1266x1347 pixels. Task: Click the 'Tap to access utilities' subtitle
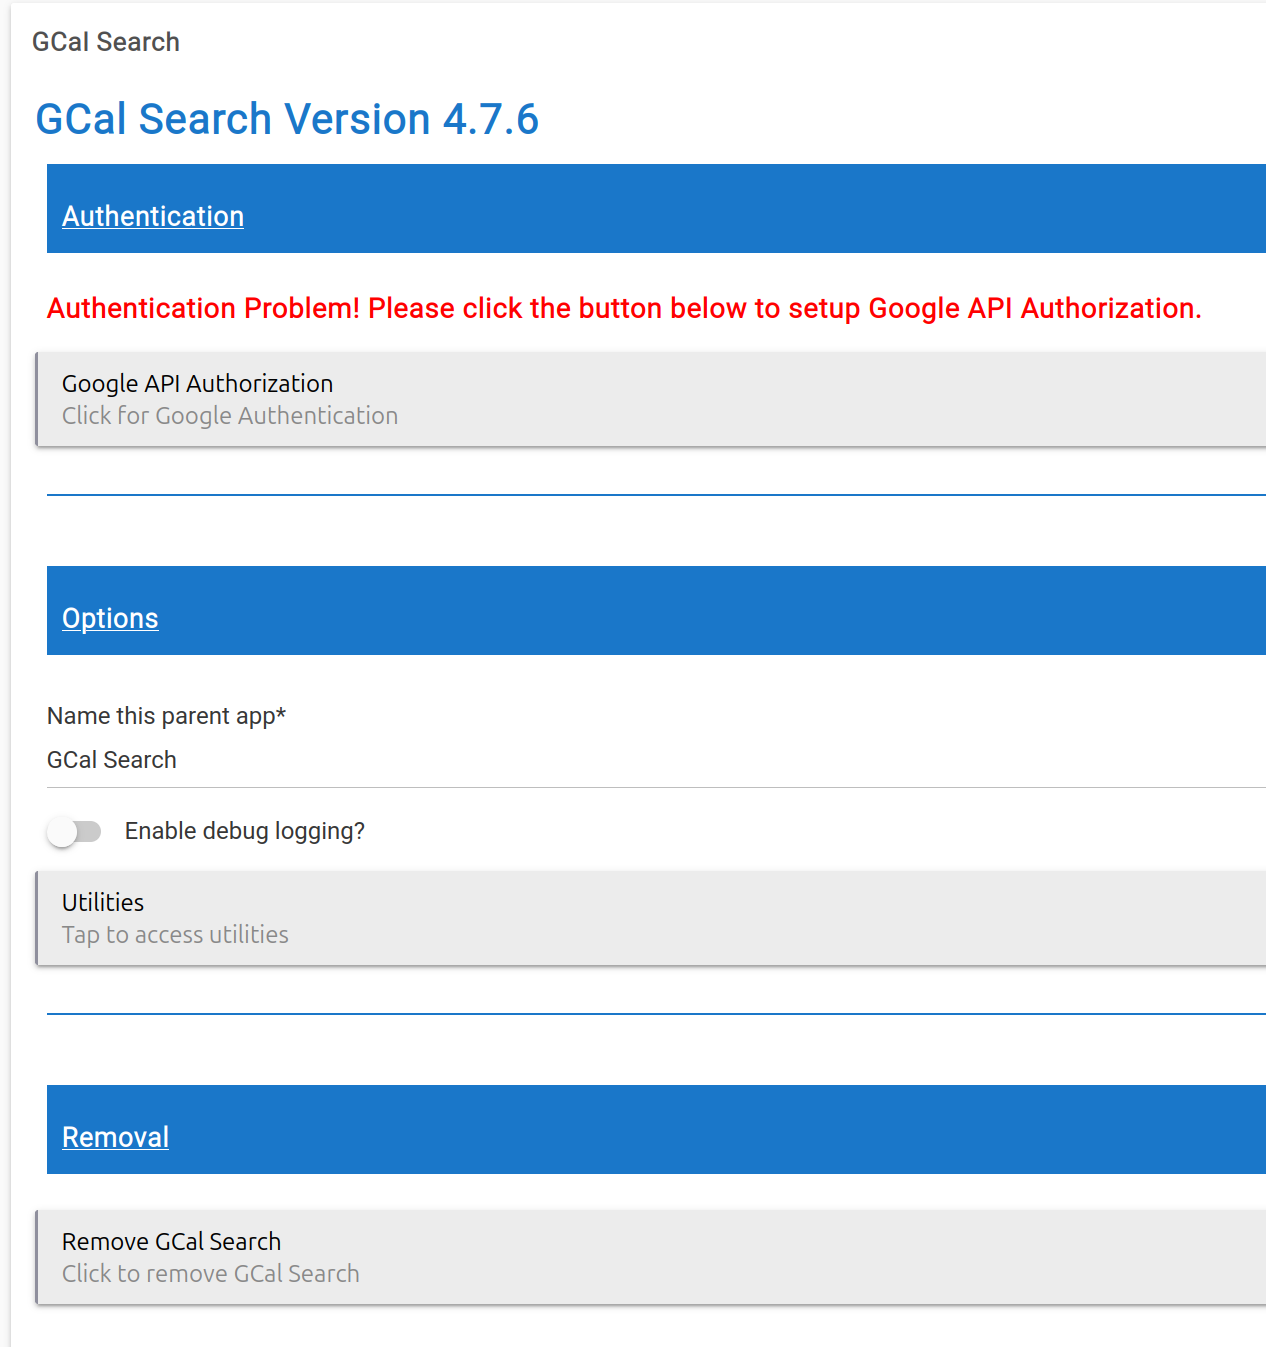point(175,935)
